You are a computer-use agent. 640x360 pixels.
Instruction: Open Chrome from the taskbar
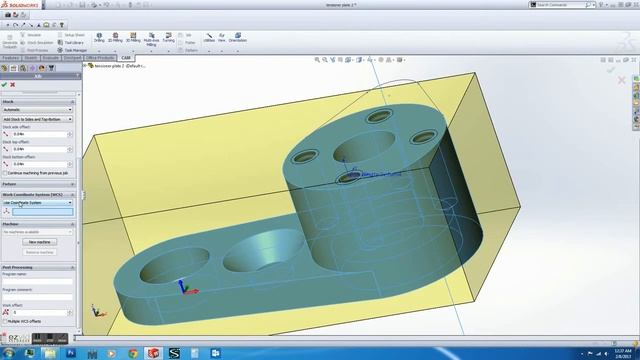[133, 353]
